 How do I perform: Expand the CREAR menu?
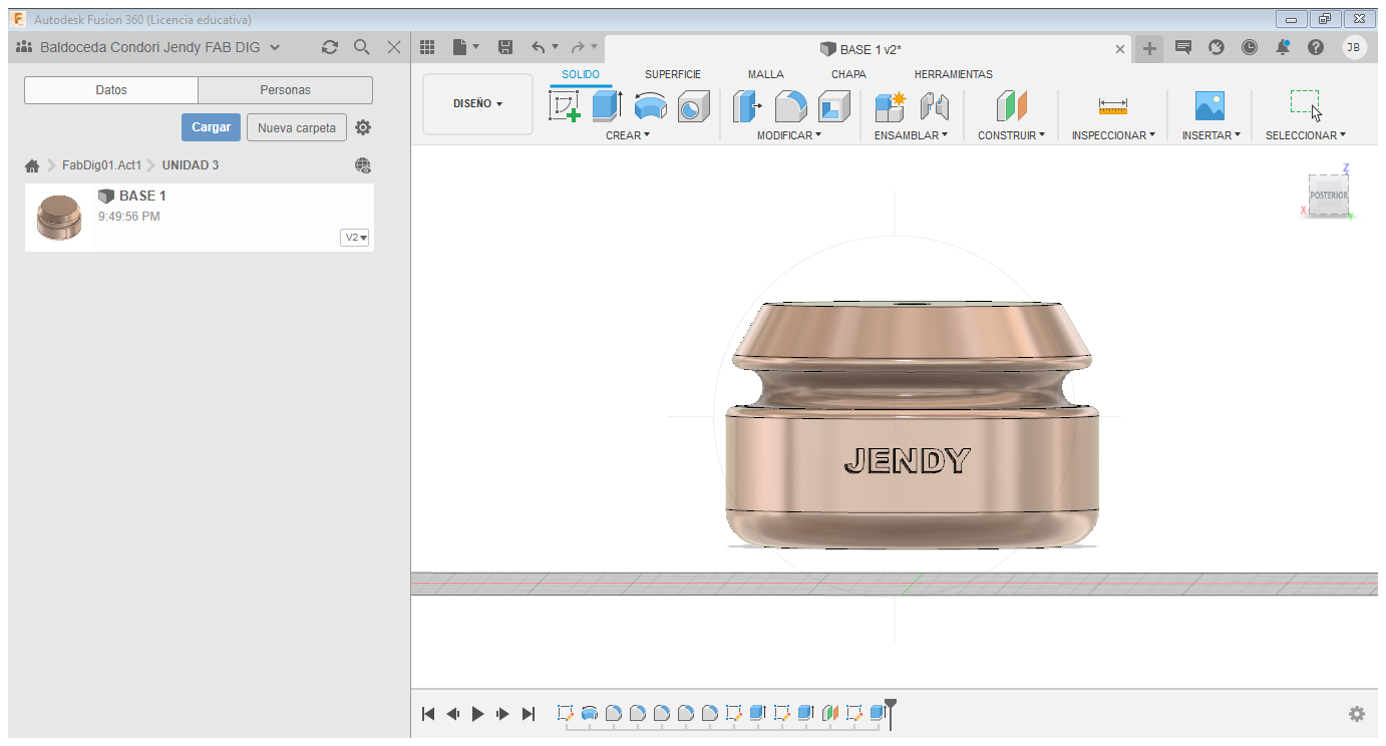pos(628,135)
